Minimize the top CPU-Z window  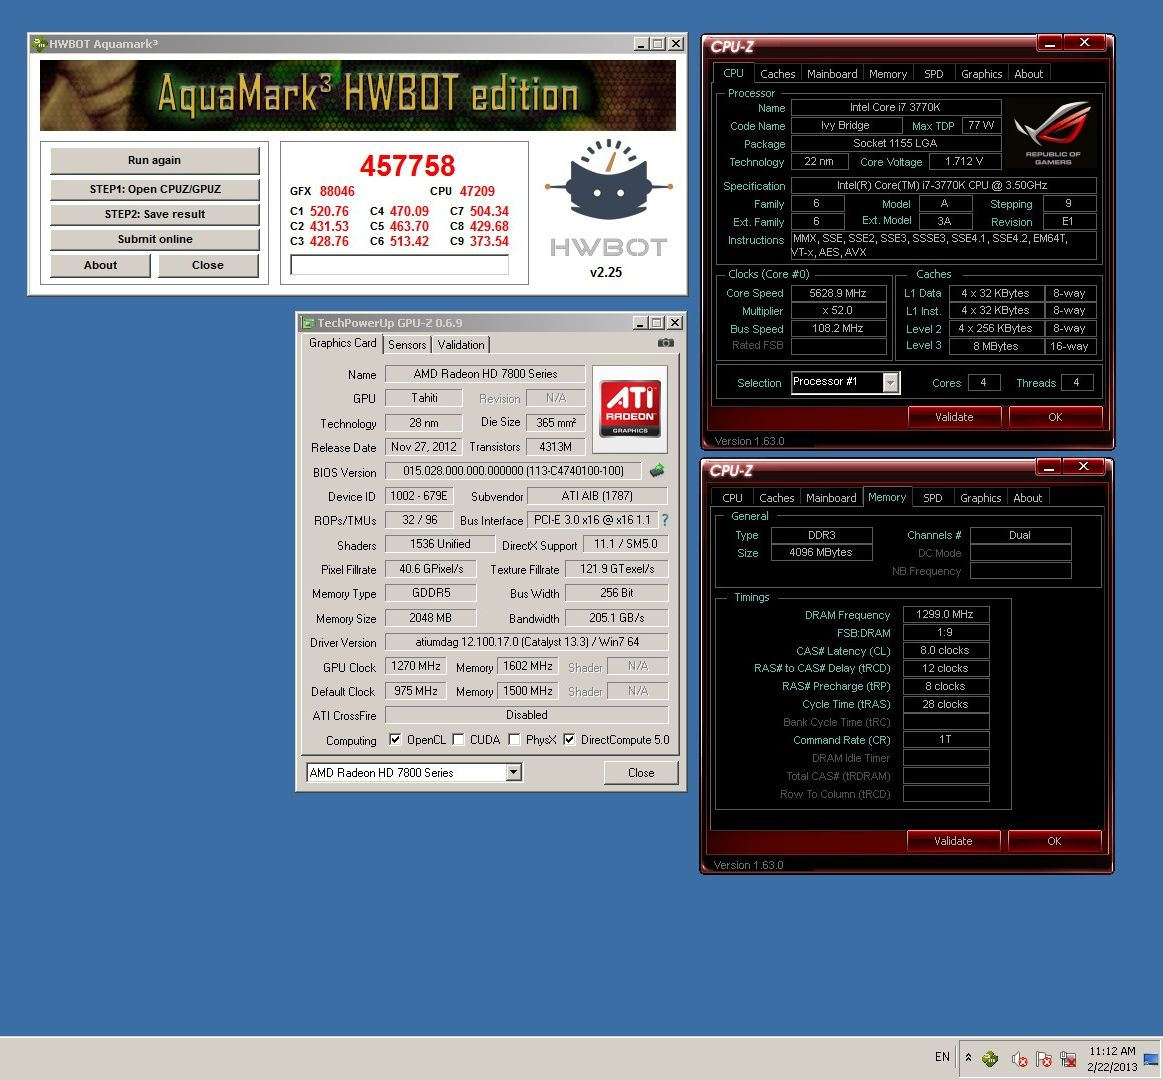click(x=1050, y=43)
